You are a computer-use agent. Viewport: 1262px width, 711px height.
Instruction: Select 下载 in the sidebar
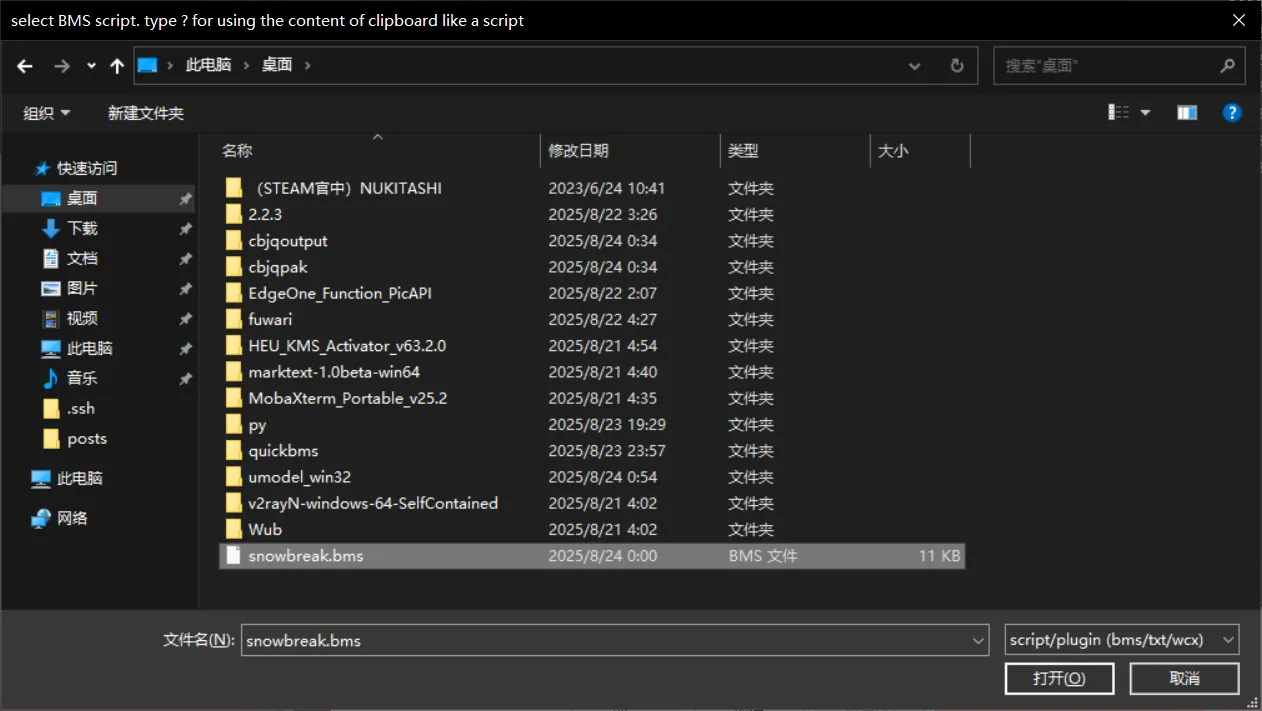pos(82,228)
